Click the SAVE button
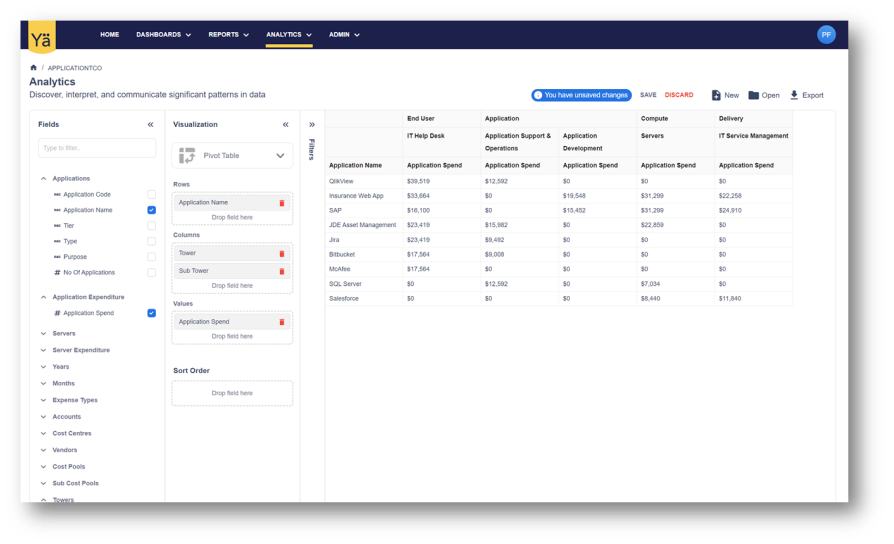This screenshot has height=544, width=894. [x=648, y=95]
